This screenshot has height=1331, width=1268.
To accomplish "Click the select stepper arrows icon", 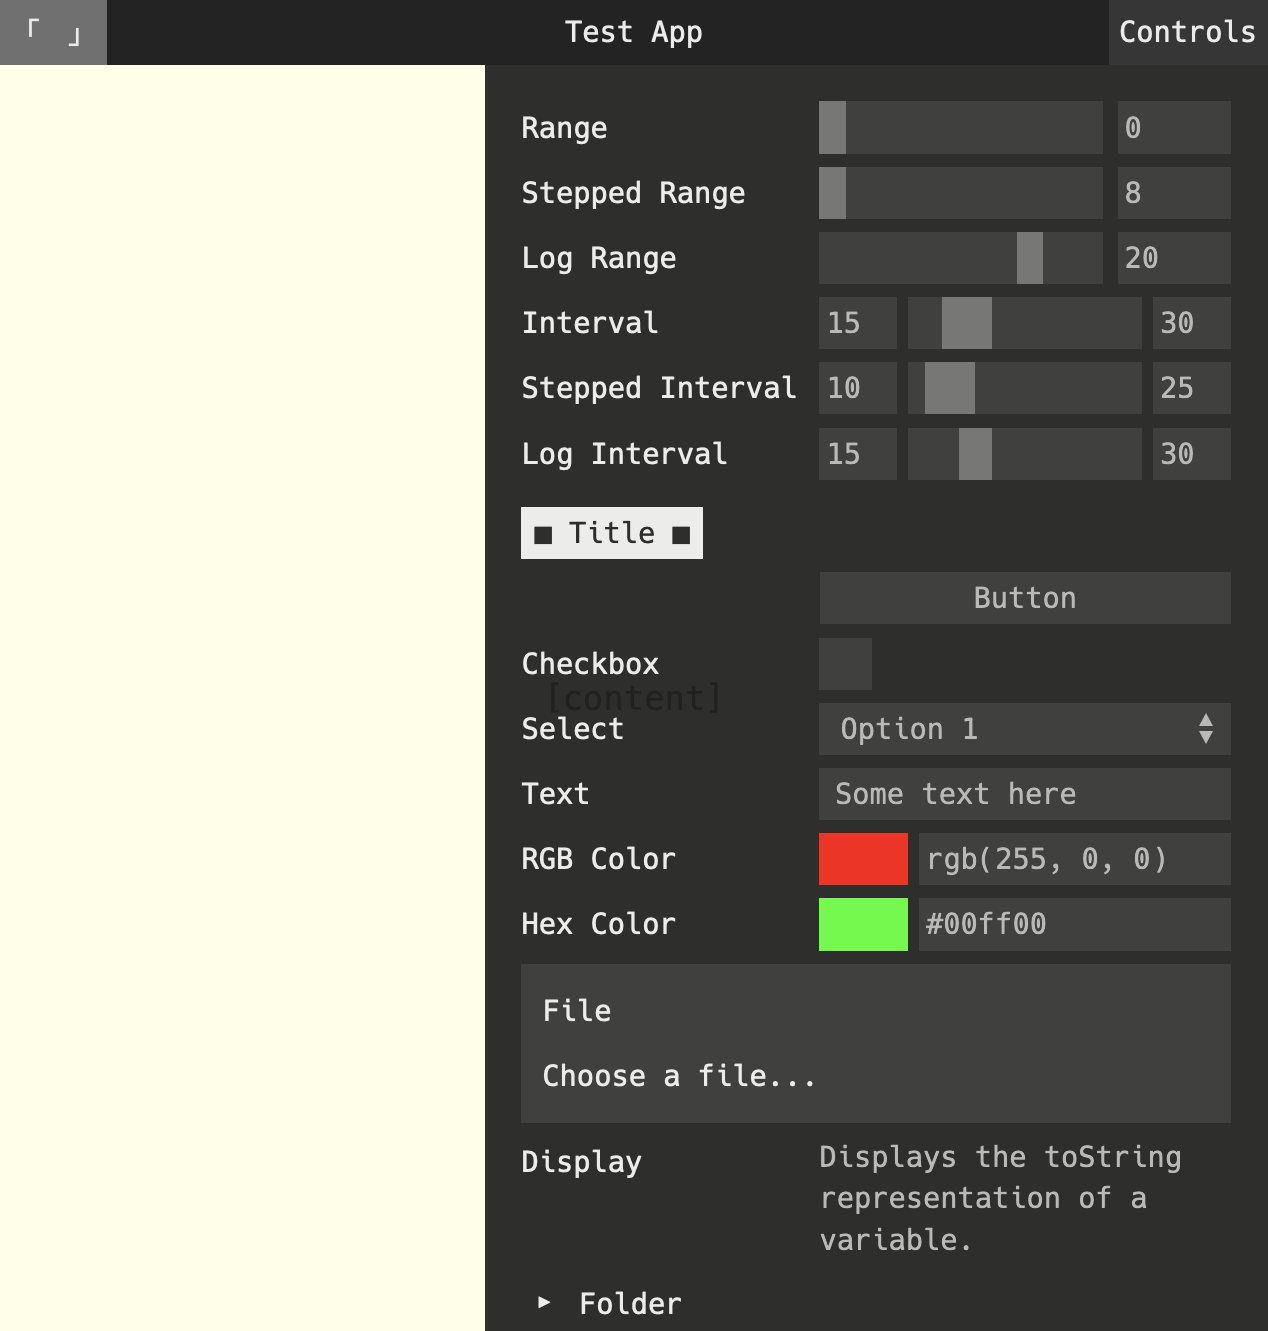I will [x=1206, y=729].
